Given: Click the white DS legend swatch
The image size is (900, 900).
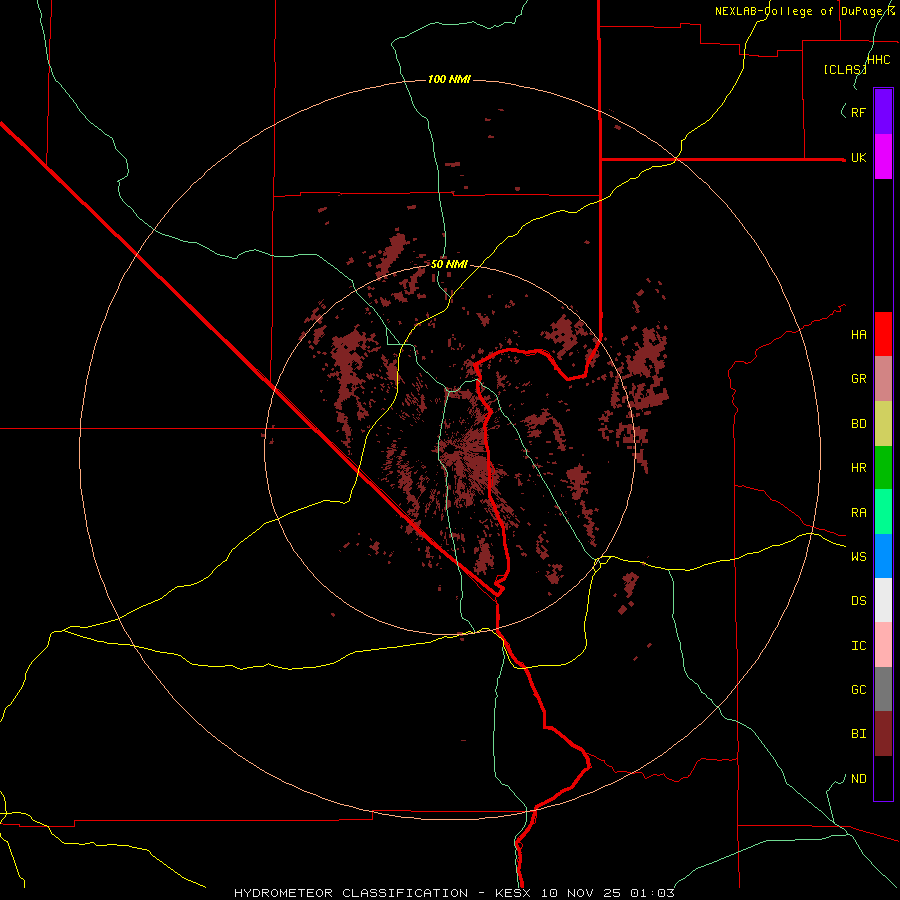Looking at the screenshot, I should click(883, 600).
